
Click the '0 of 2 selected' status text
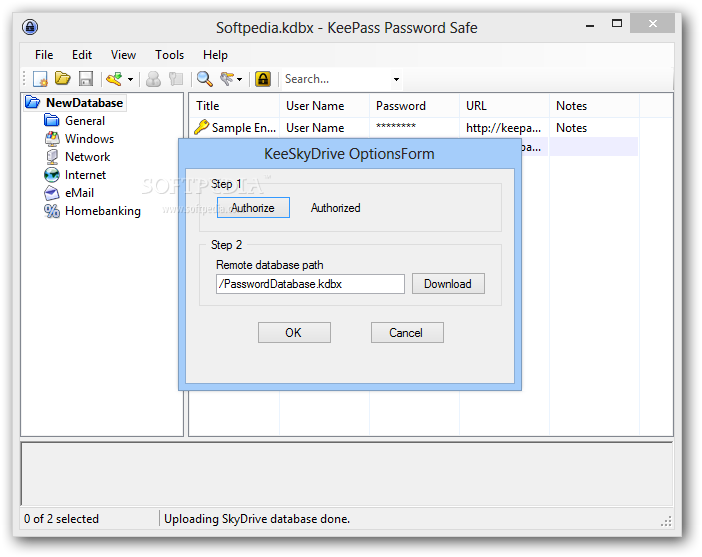click(61, 518)
